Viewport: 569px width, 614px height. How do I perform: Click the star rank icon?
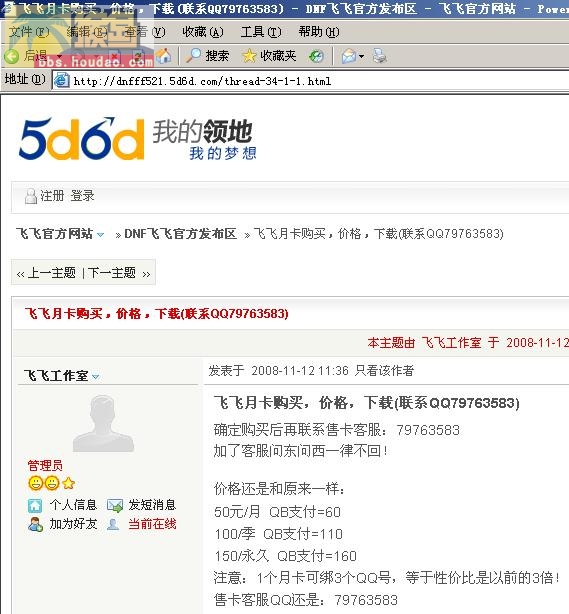(x=68, y=483)
